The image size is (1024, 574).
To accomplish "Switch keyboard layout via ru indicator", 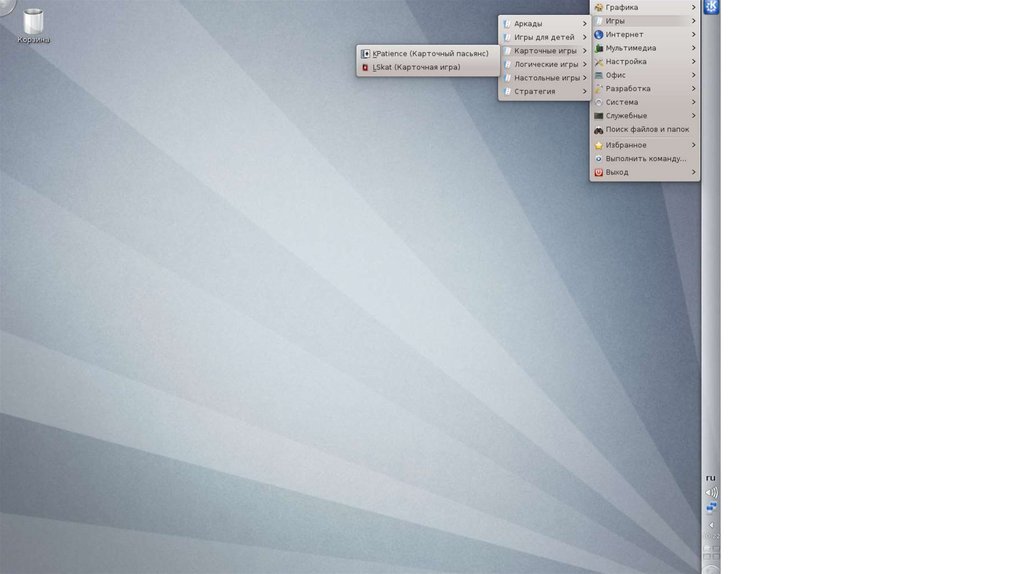I will [711, 477].
